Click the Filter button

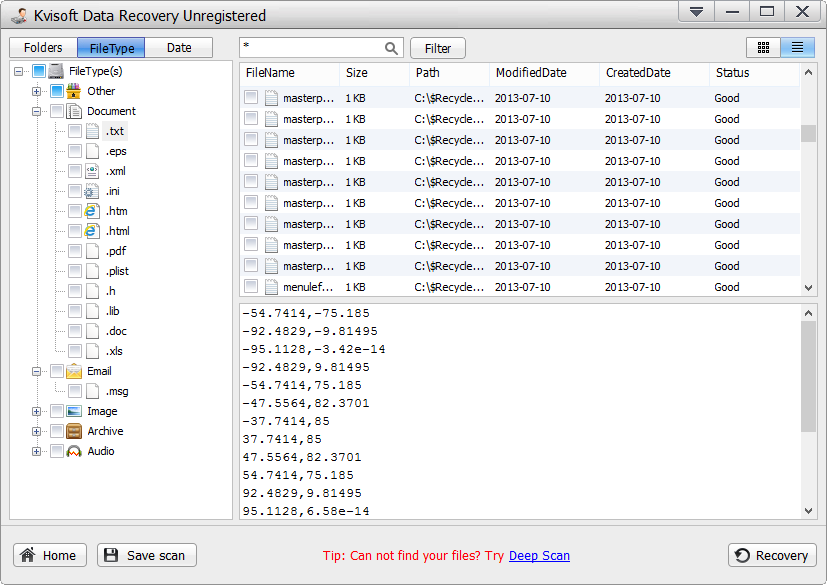tap(438, 49)
